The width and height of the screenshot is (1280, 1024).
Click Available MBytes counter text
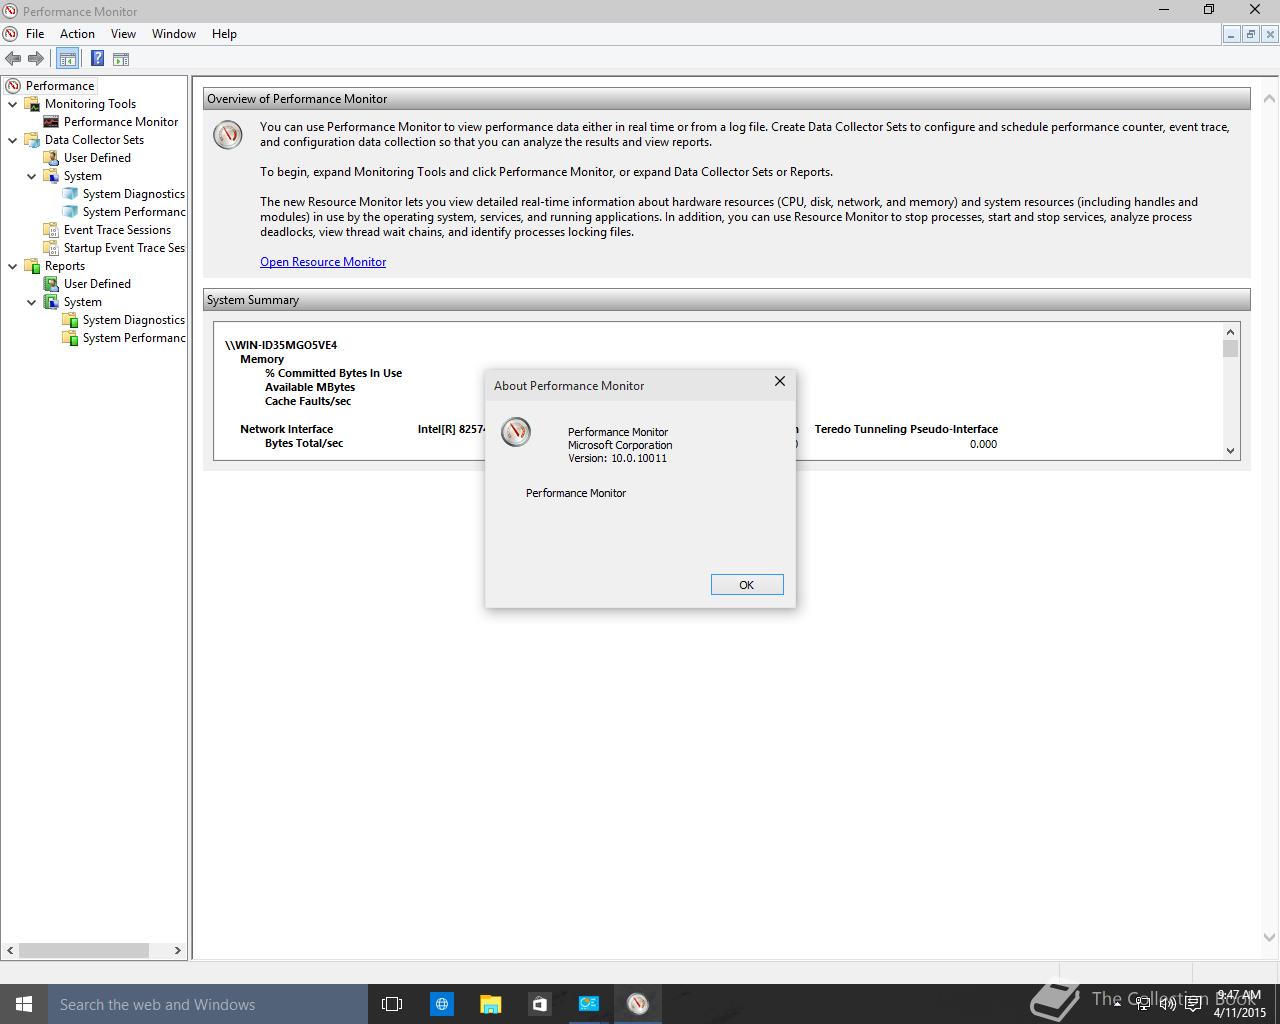(310, 387)
